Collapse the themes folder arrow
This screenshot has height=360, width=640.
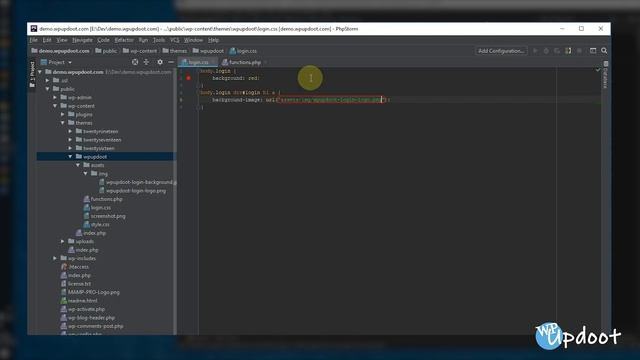click(x=63, y=123)
